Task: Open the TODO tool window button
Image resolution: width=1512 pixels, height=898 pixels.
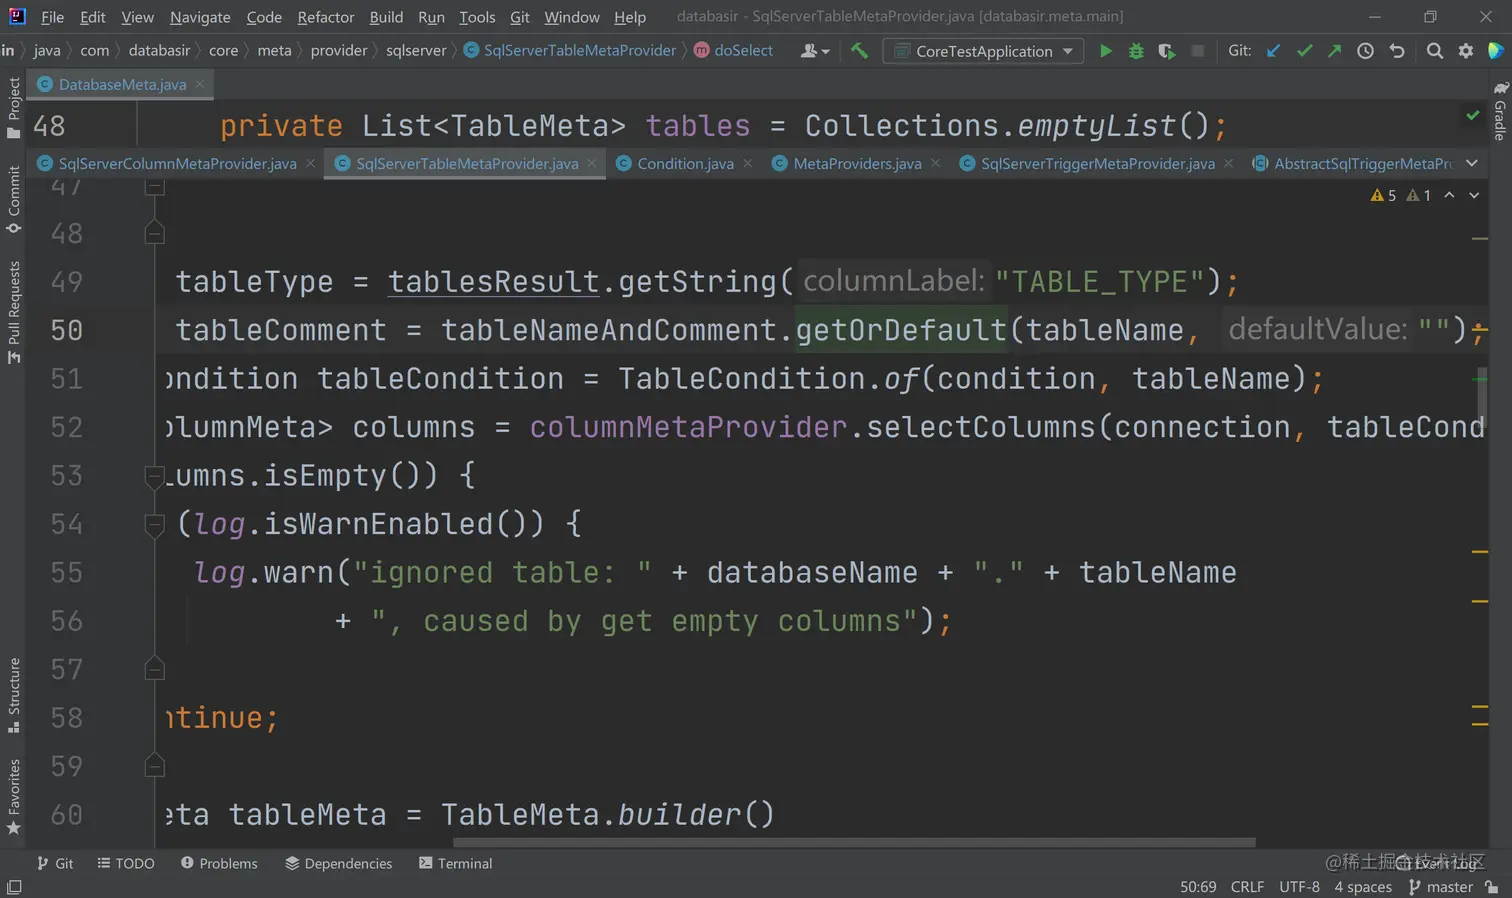Action: coord(126,863)
